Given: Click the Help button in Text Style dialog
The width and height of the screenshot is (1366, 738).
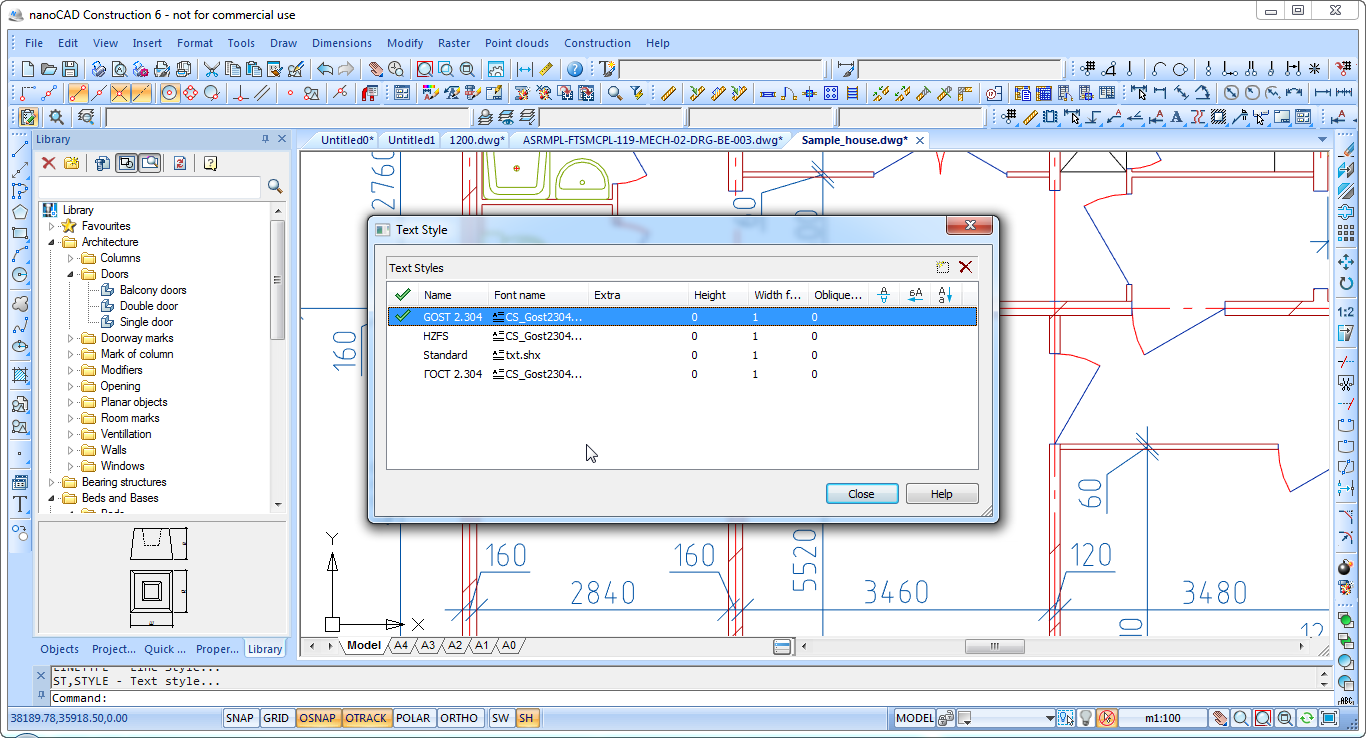Looking at the screenshot, I should click(941, 494).
